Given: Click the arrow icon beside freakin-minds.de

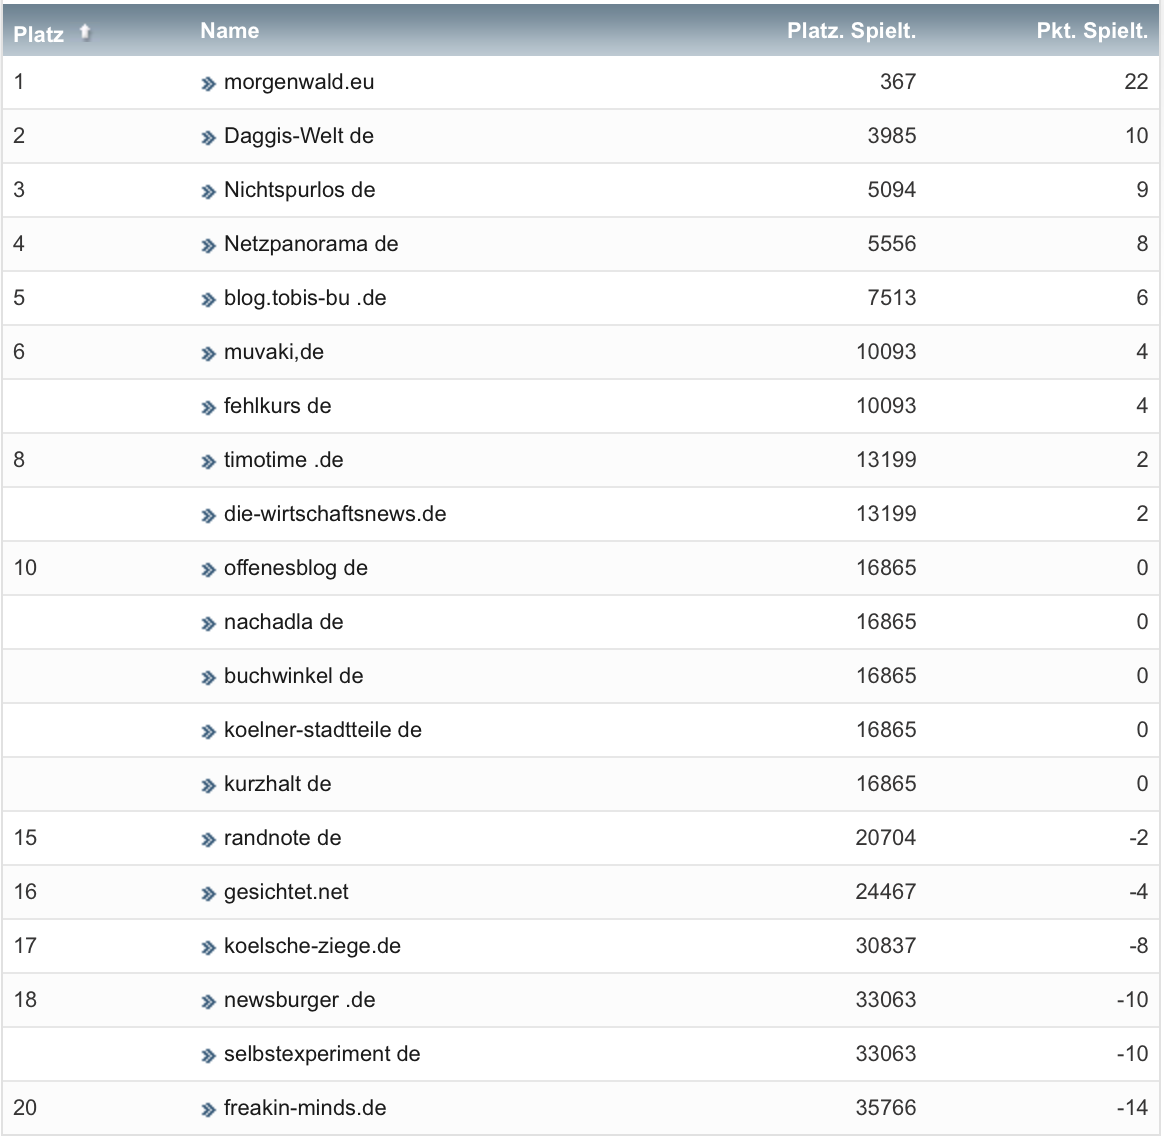Looking at the screenshot, I should pos(208,1110).
